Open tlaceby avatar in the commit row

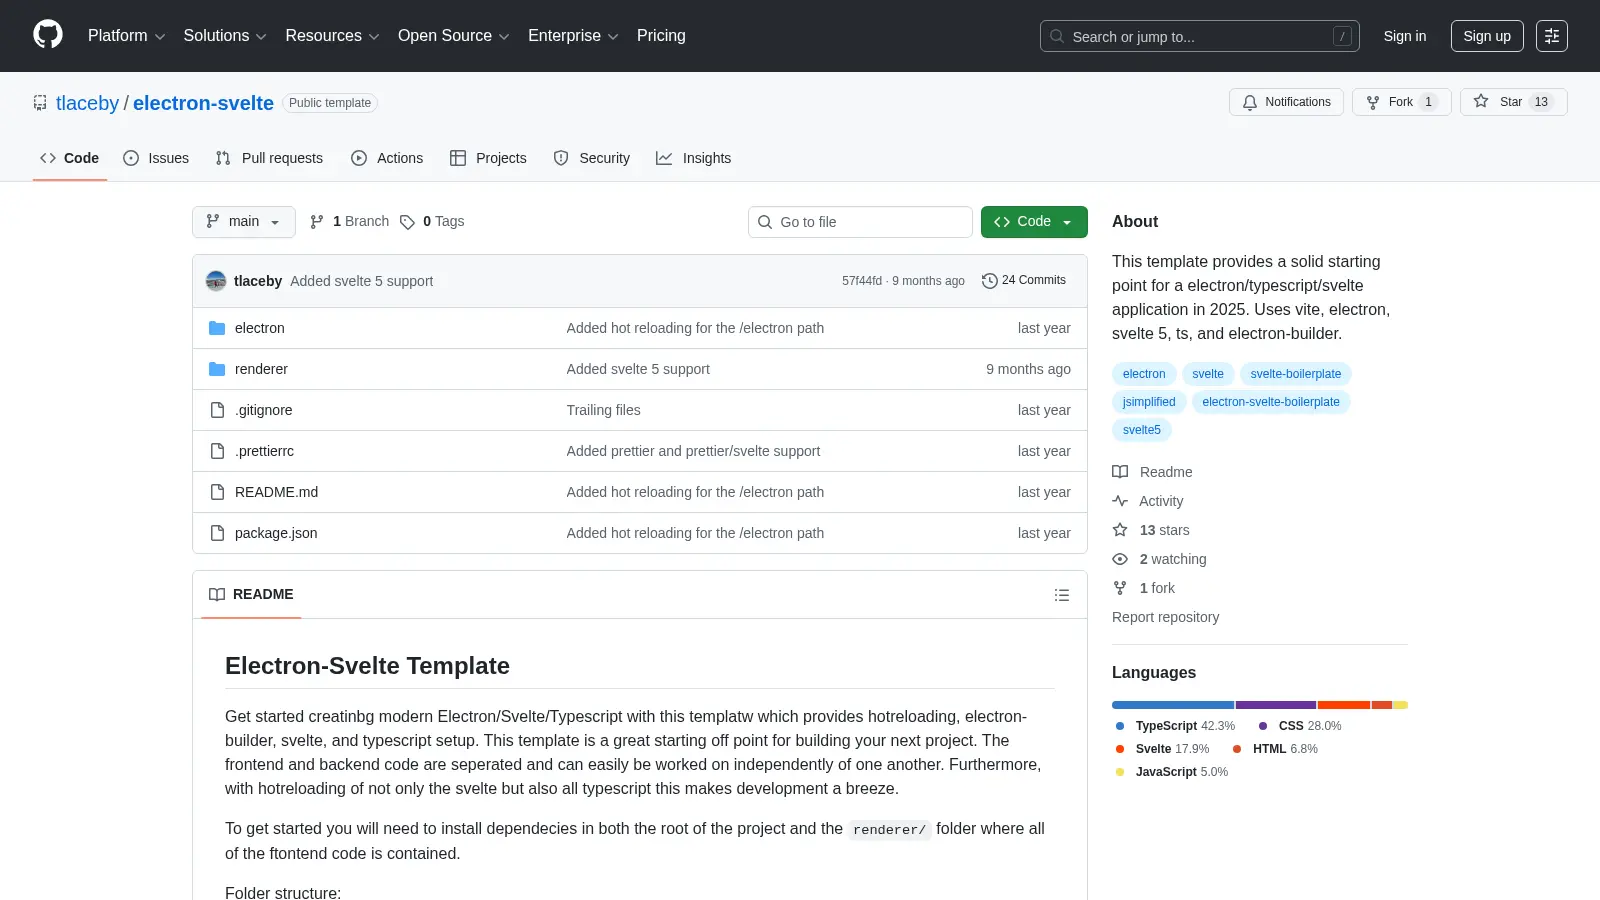[x=216, y=281]
